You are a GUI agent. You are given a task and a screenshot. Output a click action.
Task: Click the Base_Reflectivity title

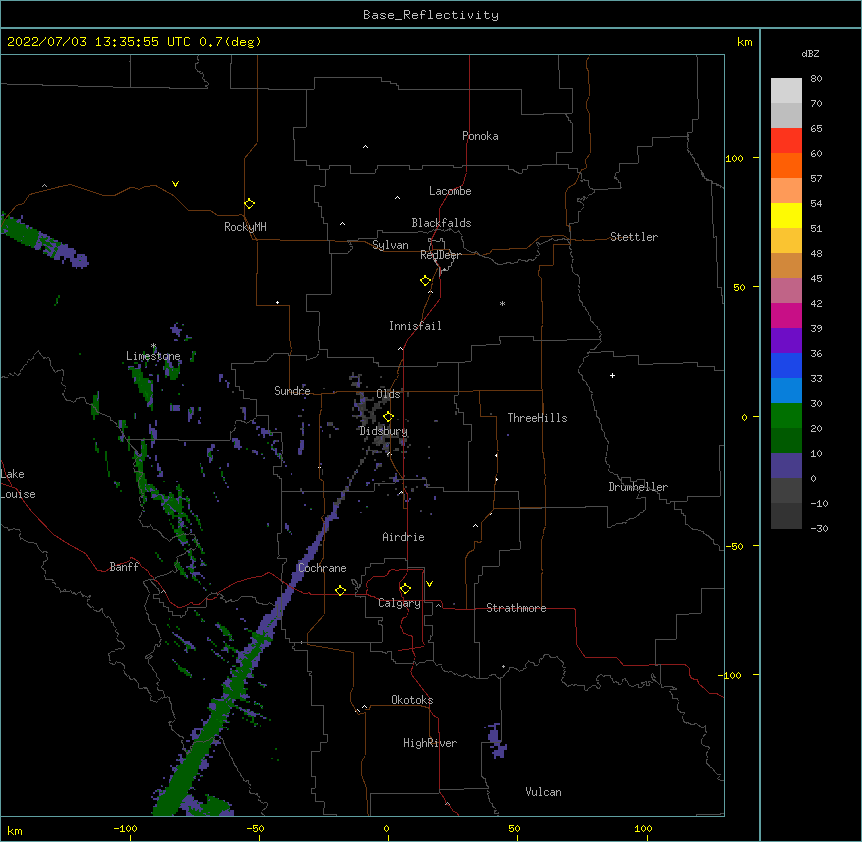pyautogui.click(x=431, y=15)
